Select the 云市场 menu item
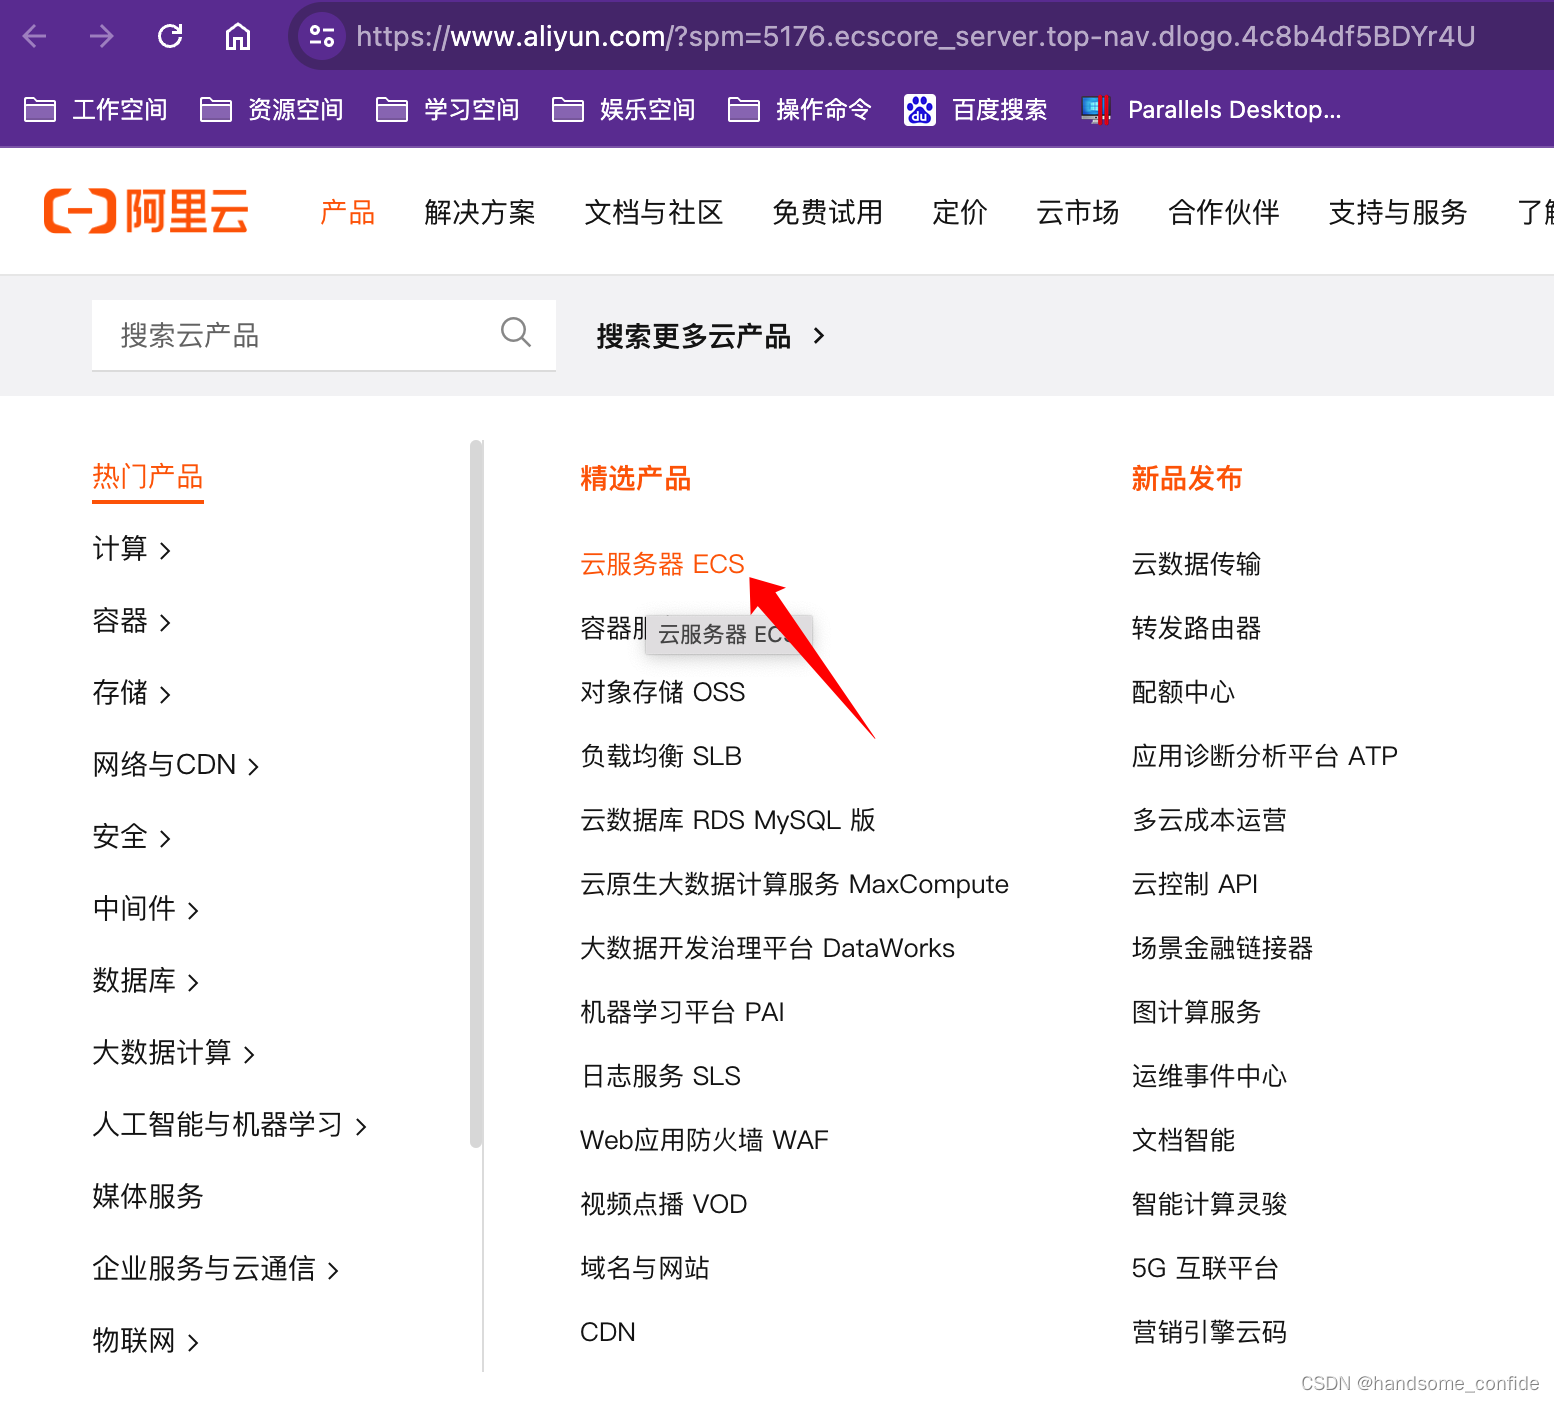The image size is (1554, 1402). (x=1078, y=212)
